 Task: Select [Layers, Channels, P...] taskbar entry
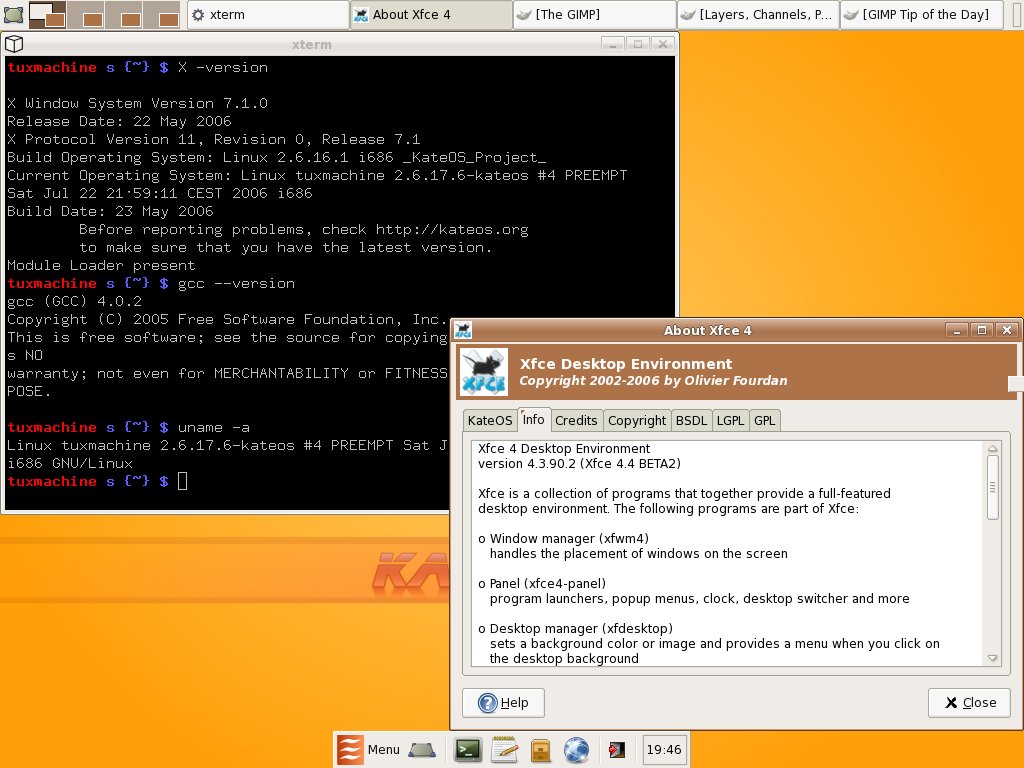coord(758,14)
